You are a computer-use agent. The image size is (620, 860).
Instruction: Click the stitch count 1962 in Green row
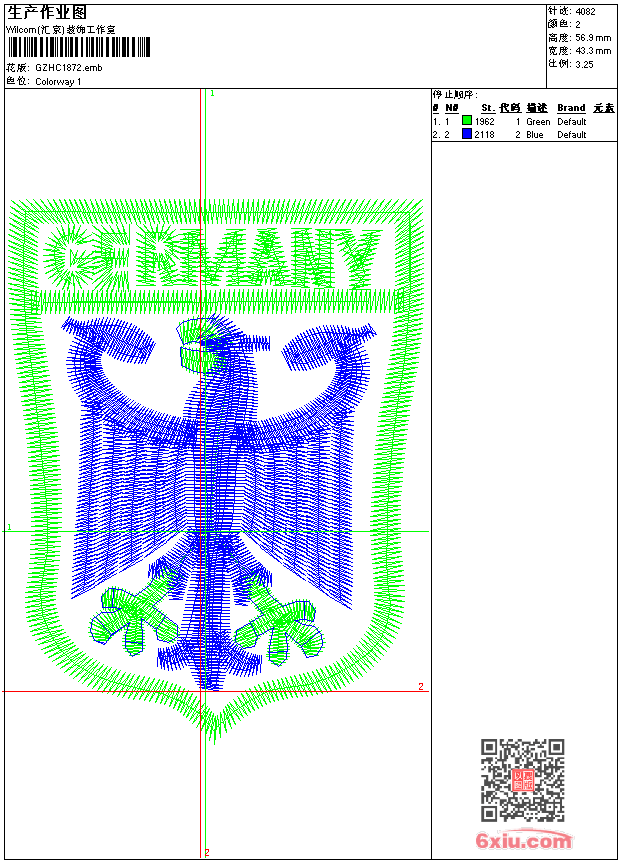coord(484,122)
